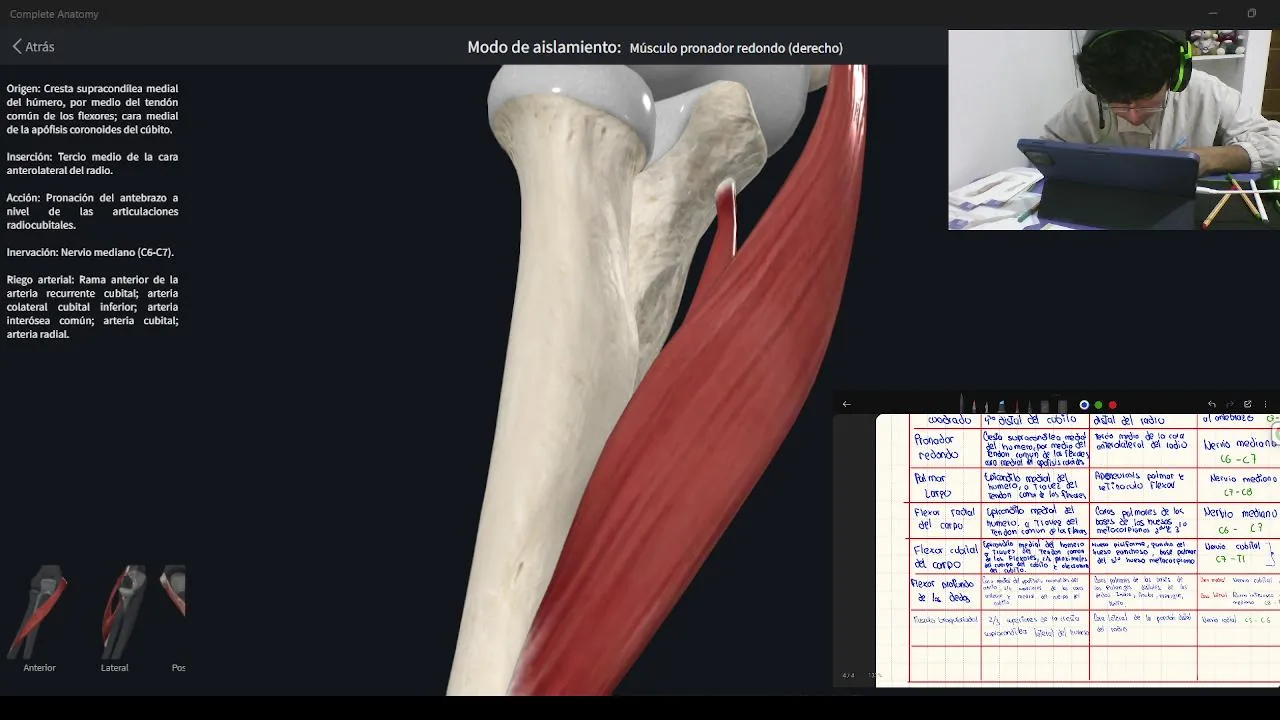The width and height of the screenshot is (1280, 720).
Task: Pick the blue ink color in notes toolbar
Action: point(1084,405)
